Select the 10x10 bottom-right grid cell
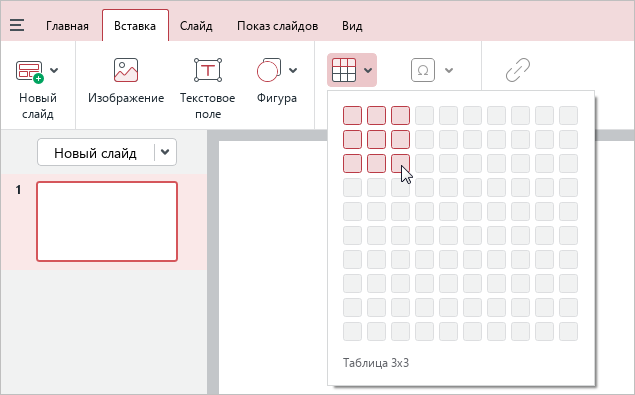The image size is (635, 395). 568,332
